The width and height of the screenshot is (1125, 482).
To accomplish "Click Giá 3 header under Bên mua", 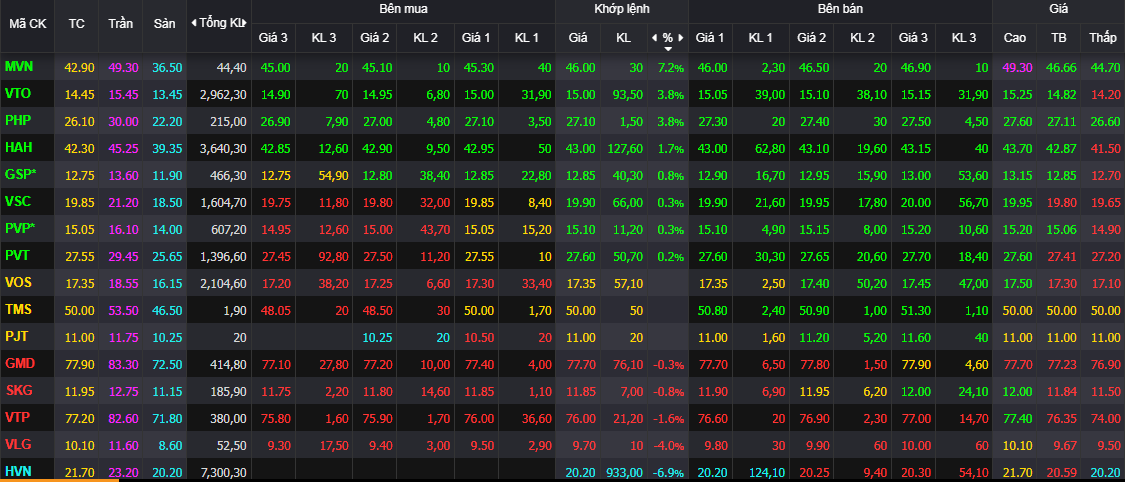I will 273,37.
